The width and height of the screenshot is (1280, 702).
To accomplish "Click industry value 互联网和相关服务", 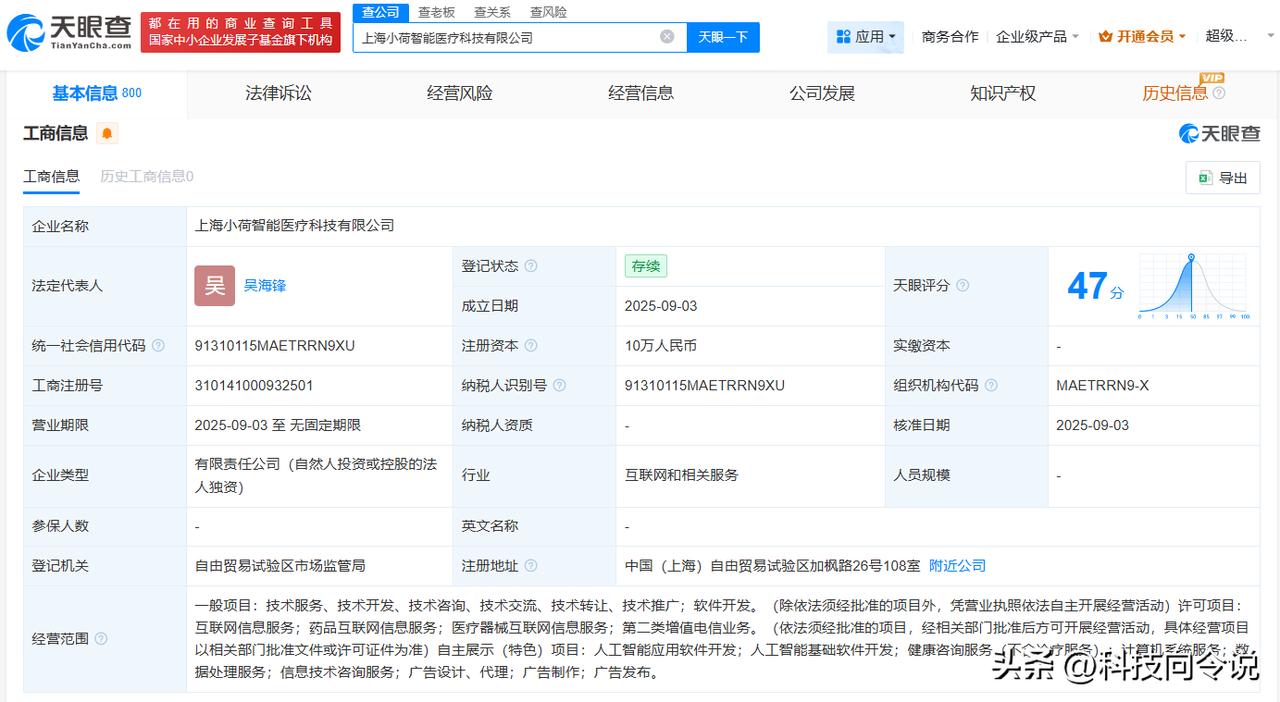I will (682, 475).
